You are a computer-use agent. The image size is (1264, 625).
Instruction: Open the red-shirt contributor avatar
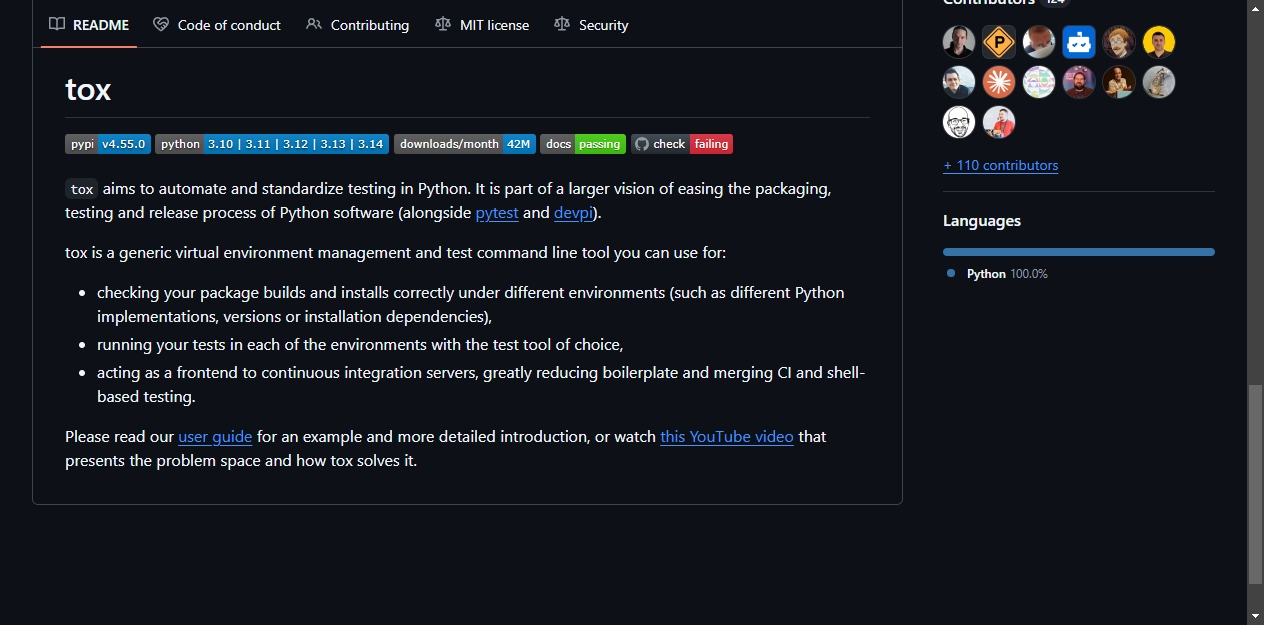coord(999,122)
